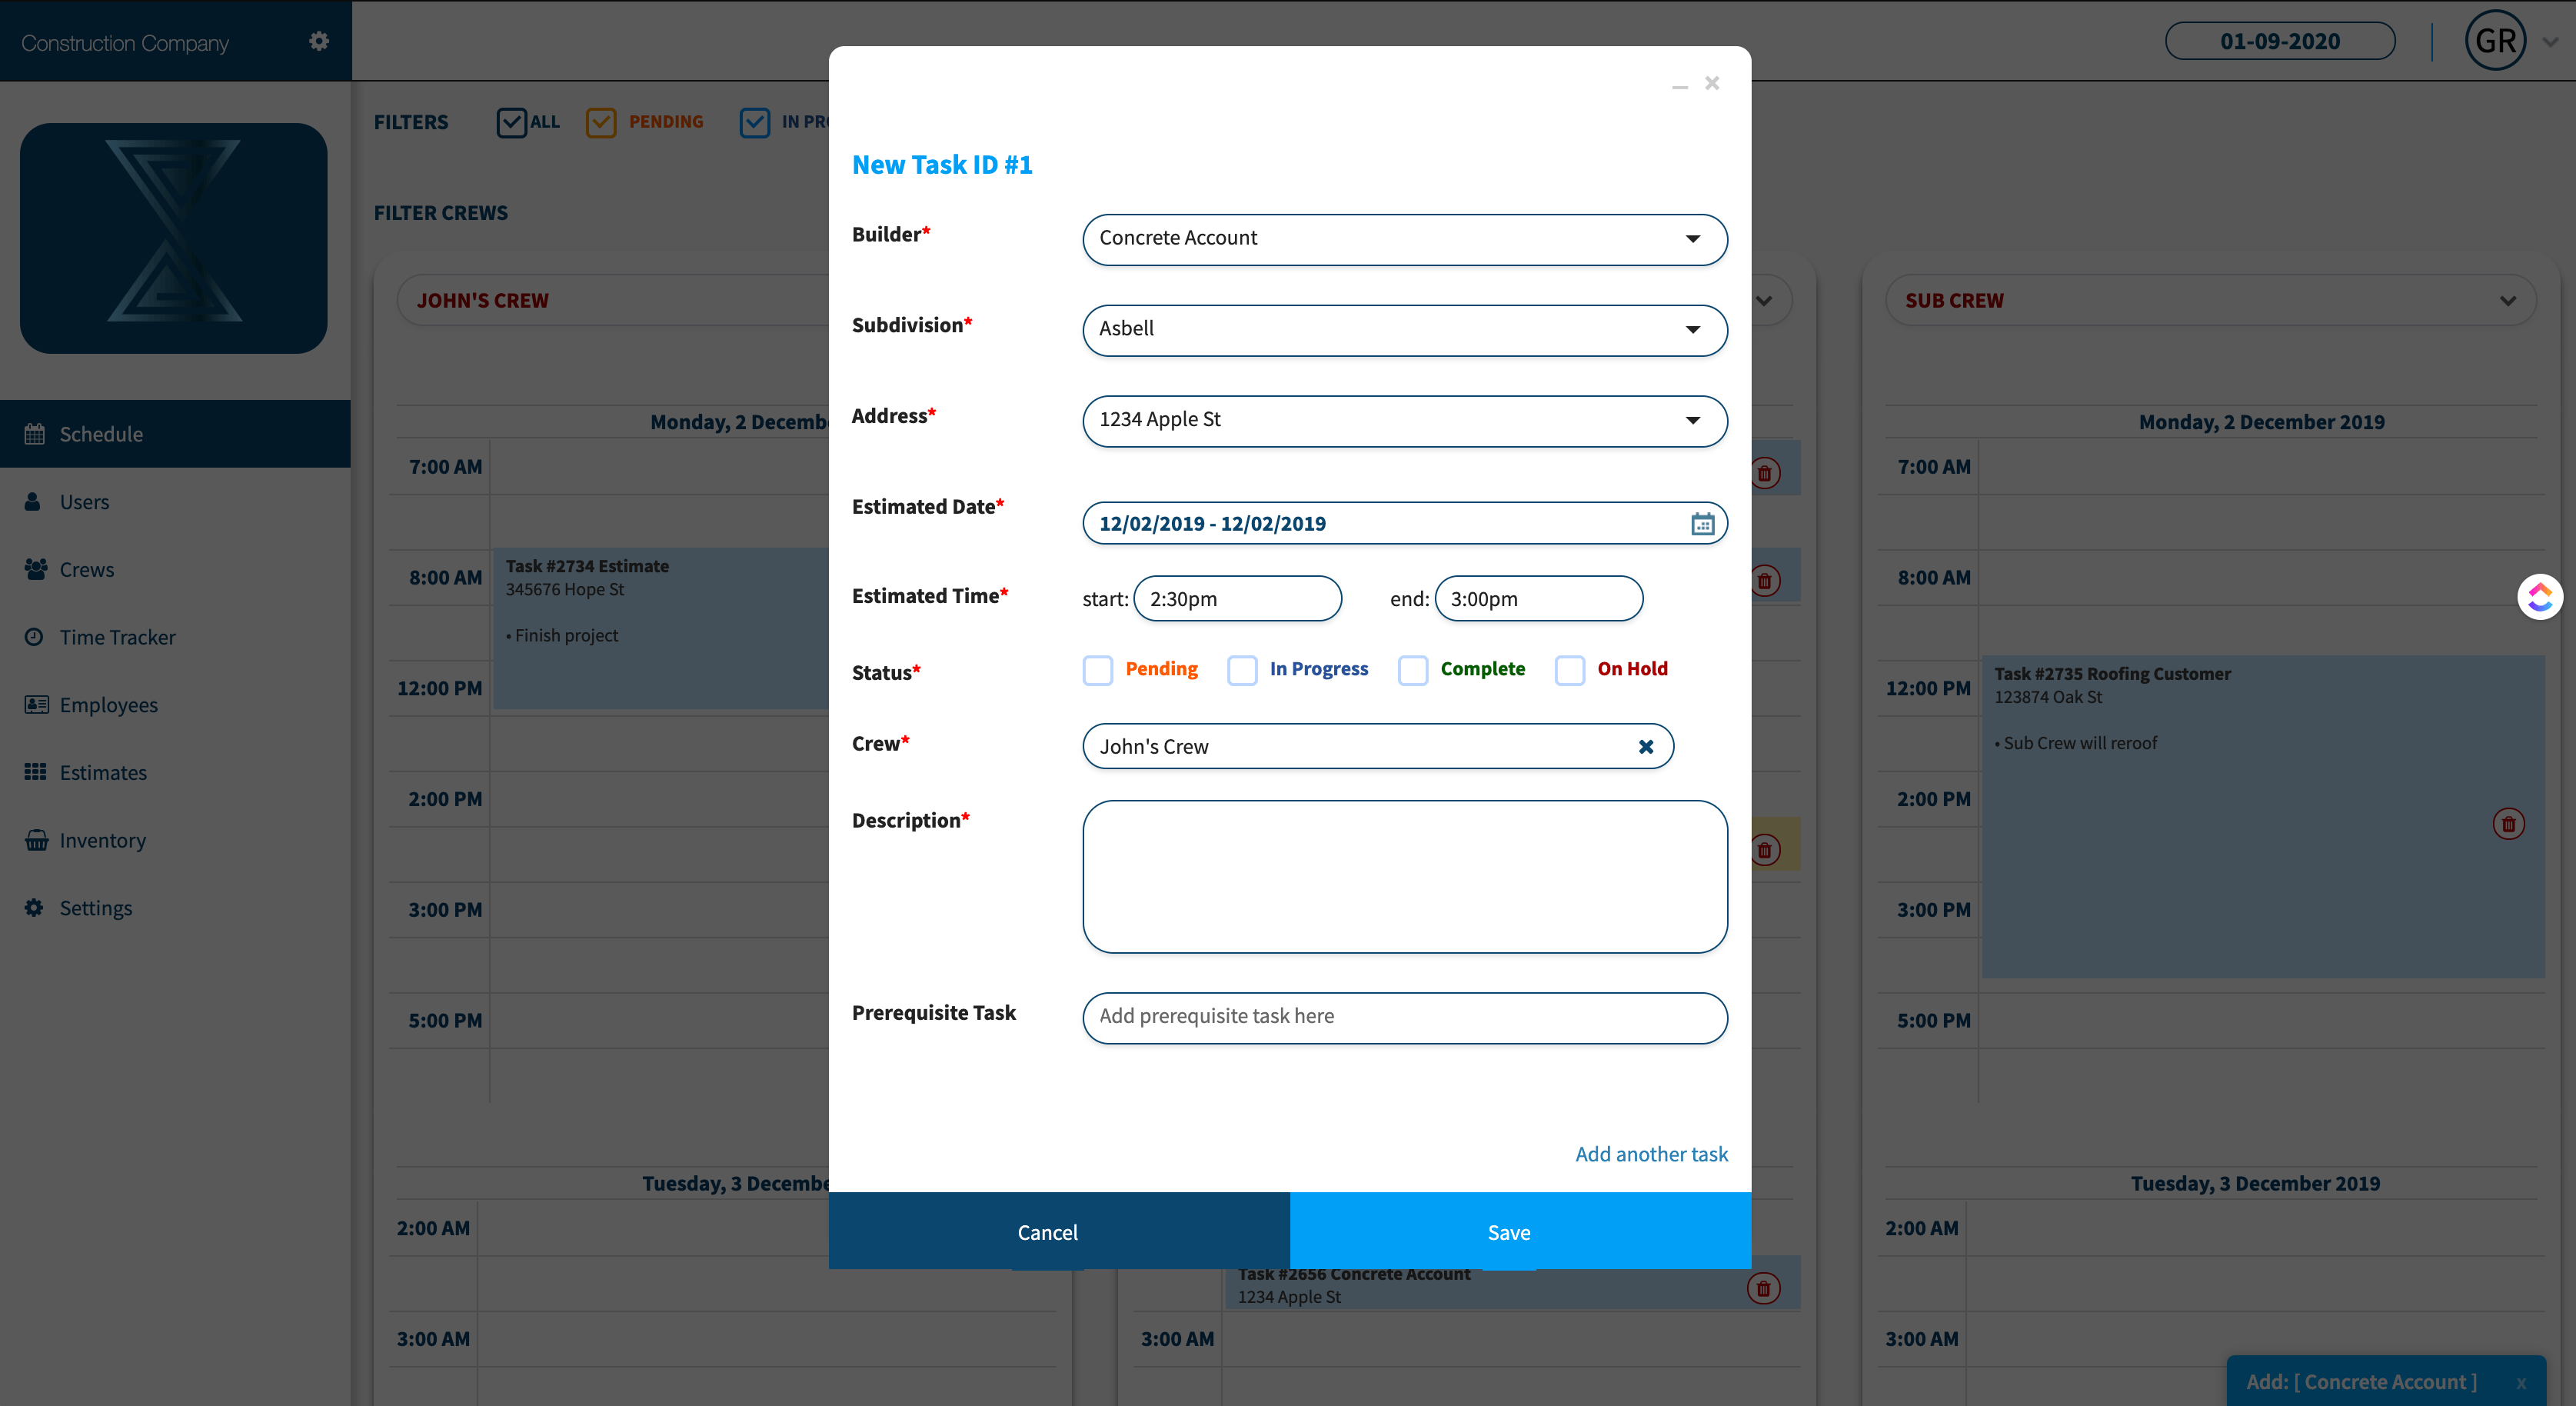Click trash icon on the yellow task
Screen dimensions: 2576x1406
tap(1765, 850)
